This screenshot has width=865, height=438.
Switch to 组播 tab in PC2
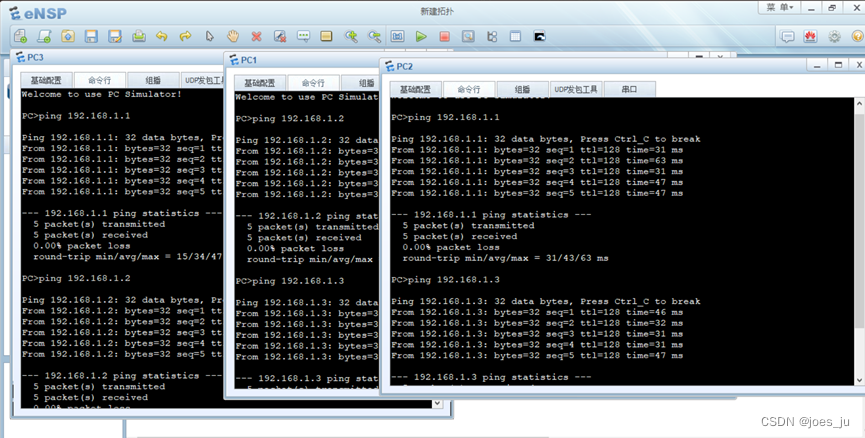pyautogui.click(x=522, y=89)
